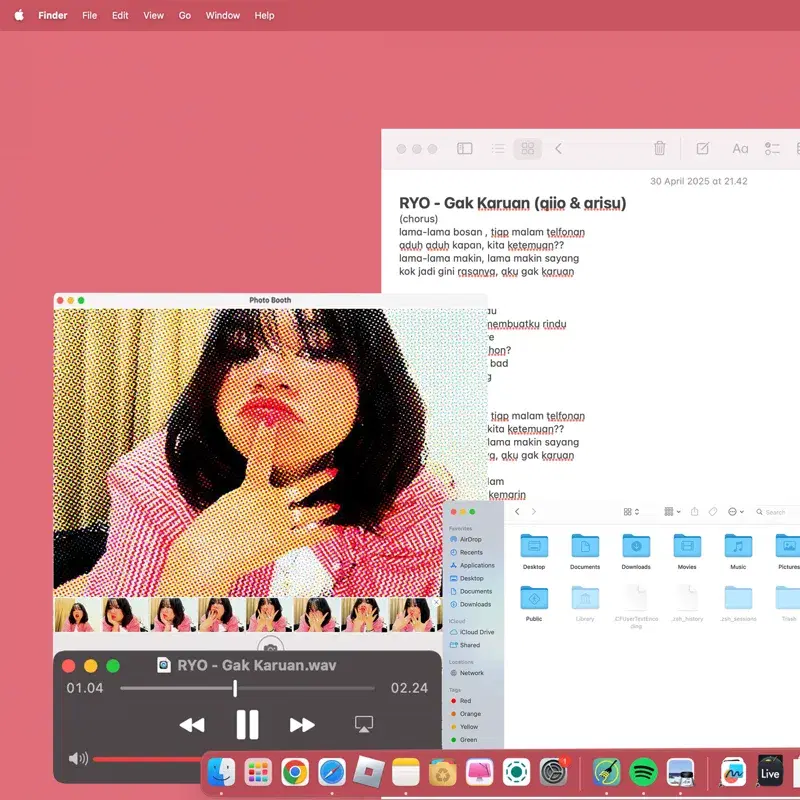Launch Safari from the Dock
The image size is (800, 800).
pos(332,772)
